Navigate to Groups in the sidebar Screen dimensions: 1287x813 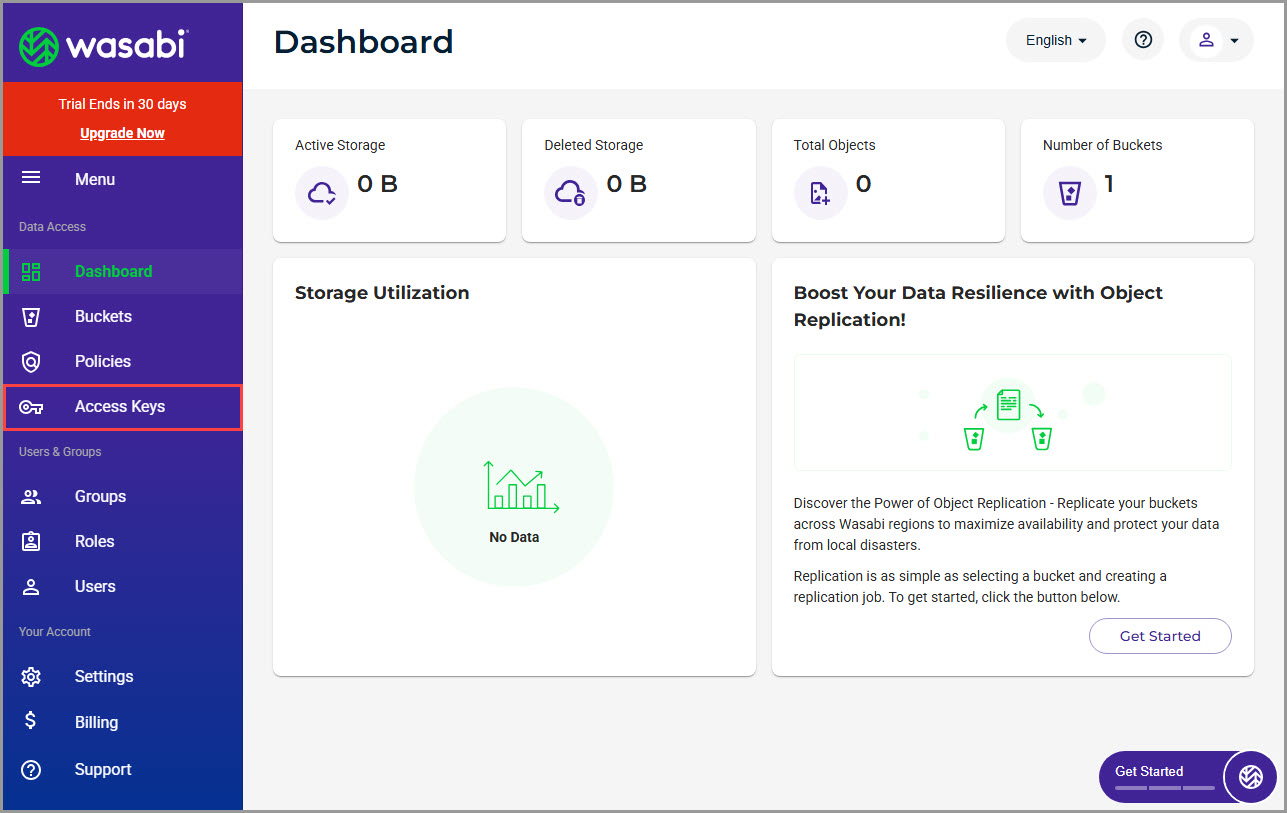(123, 497)
